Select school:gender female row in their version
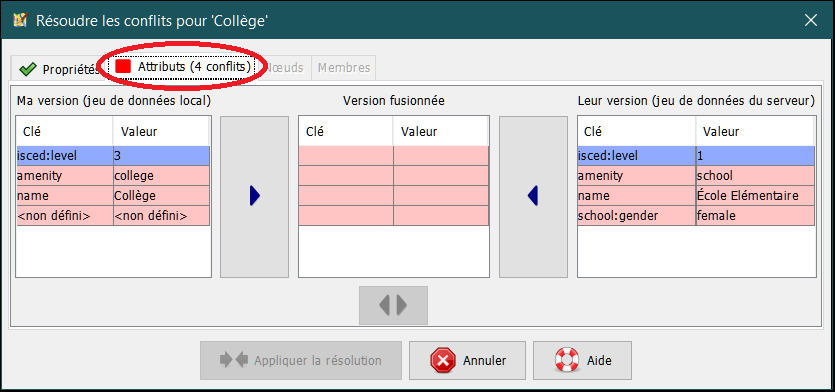This screenshot has height=392, width=835. pos(696,216)
